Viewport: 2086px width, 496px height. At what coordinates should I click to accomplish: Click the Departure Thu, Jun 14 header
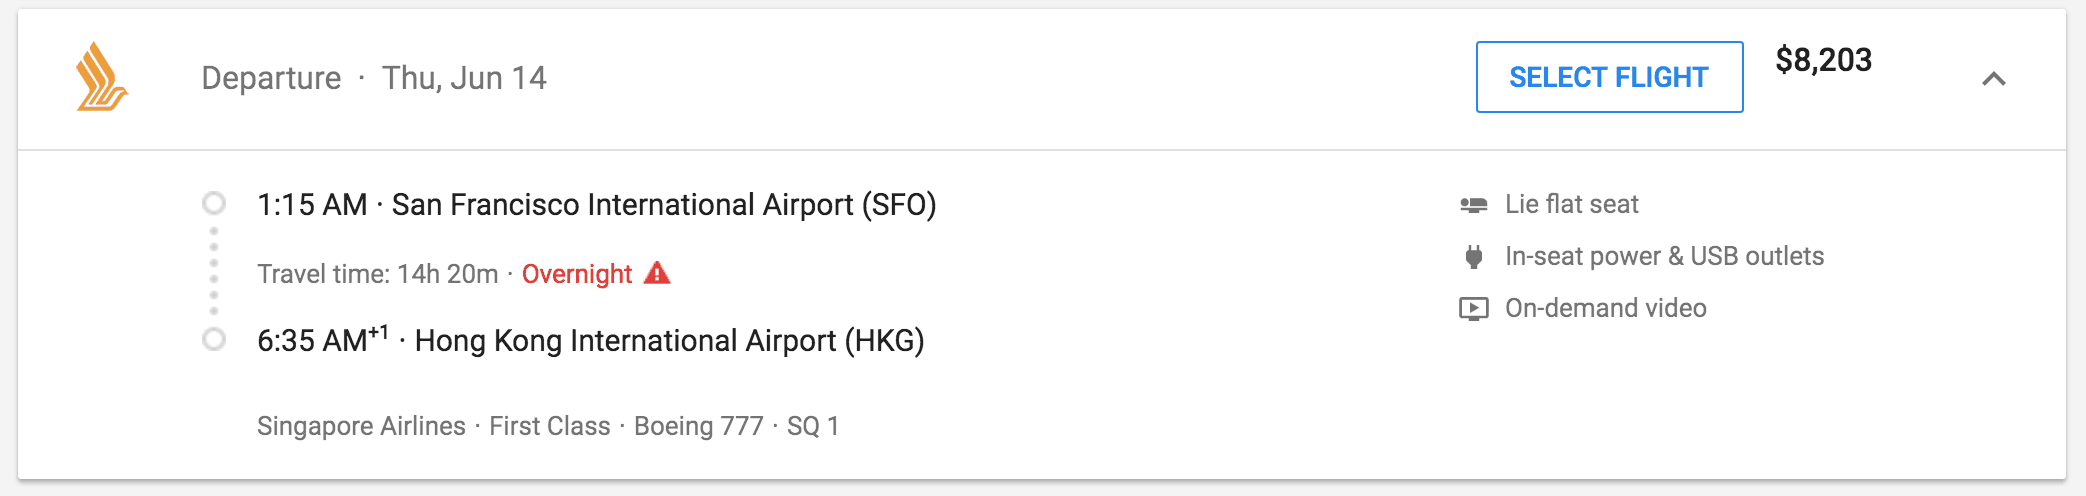374,78
